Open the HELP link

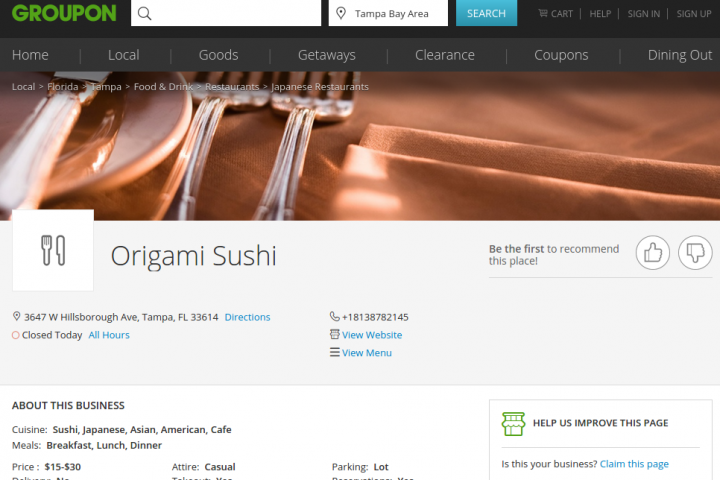600,14
